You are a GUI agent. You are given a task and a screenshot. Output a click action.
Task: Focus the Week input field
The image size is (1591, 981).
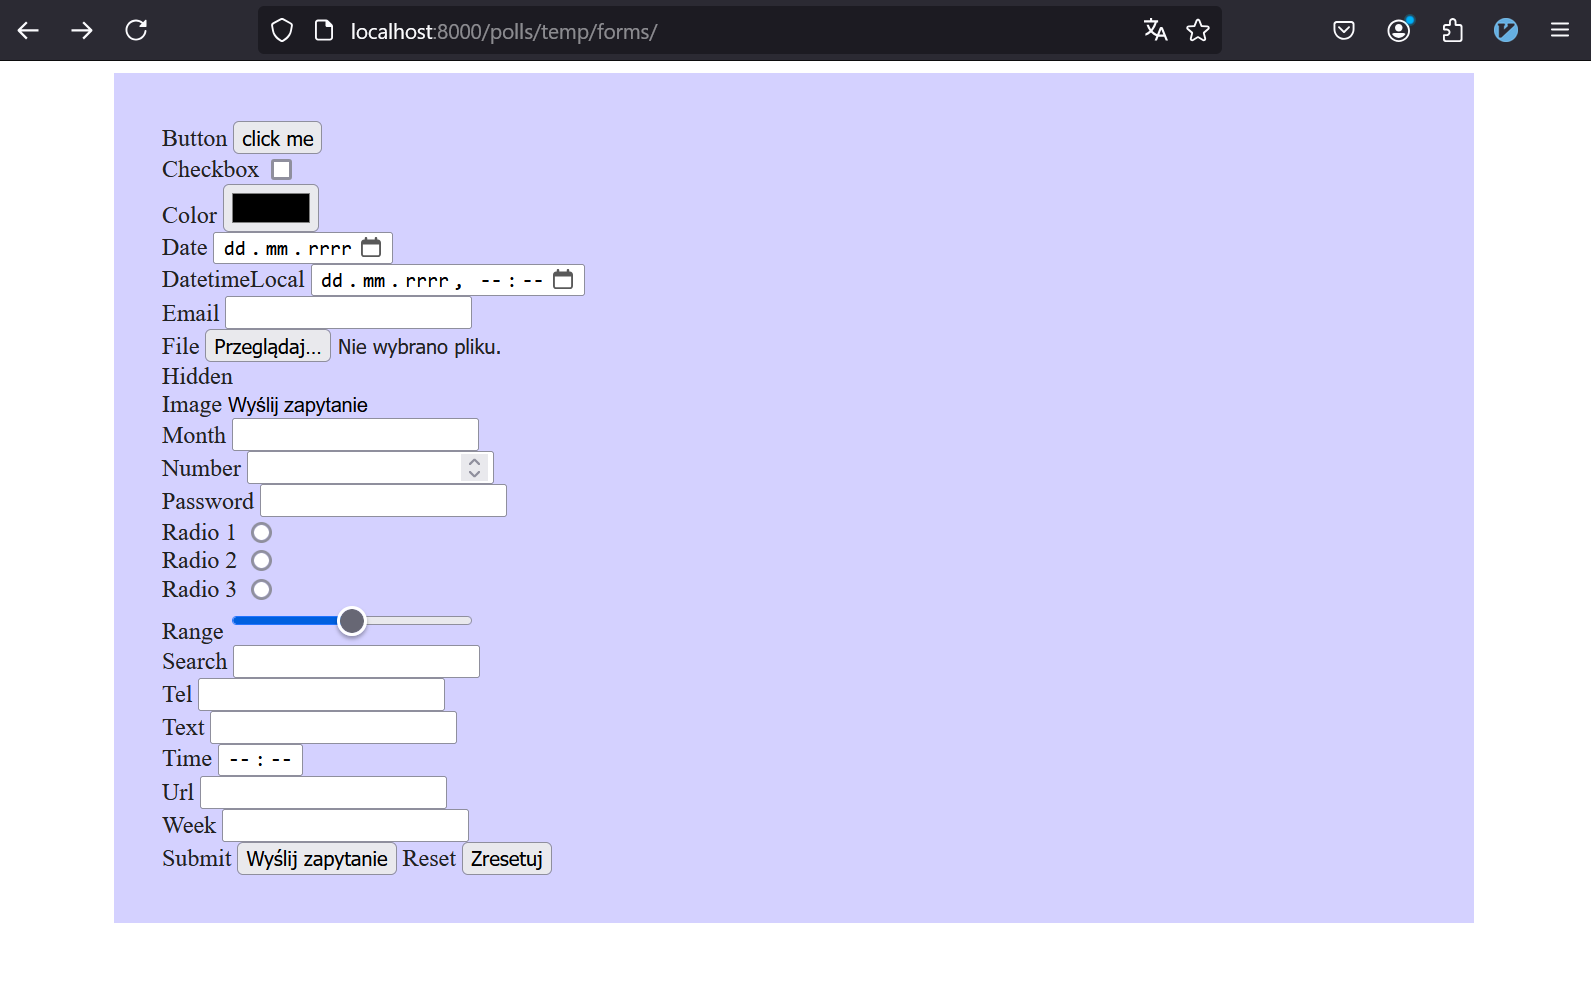tap(345, 826)
